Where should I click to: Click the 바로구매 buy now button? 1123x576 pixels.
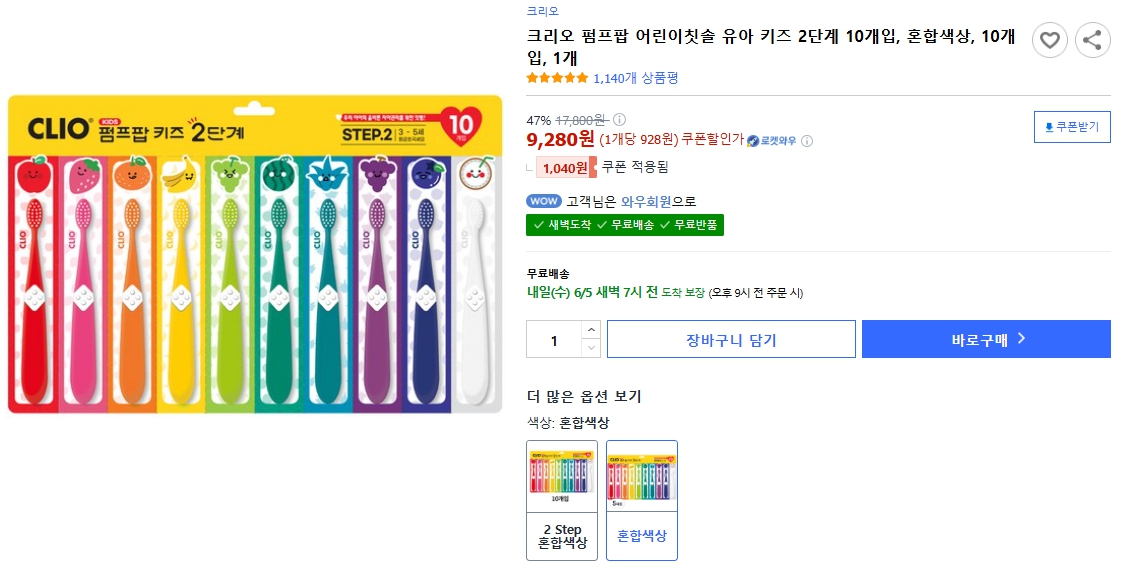(x=986, y=339)
